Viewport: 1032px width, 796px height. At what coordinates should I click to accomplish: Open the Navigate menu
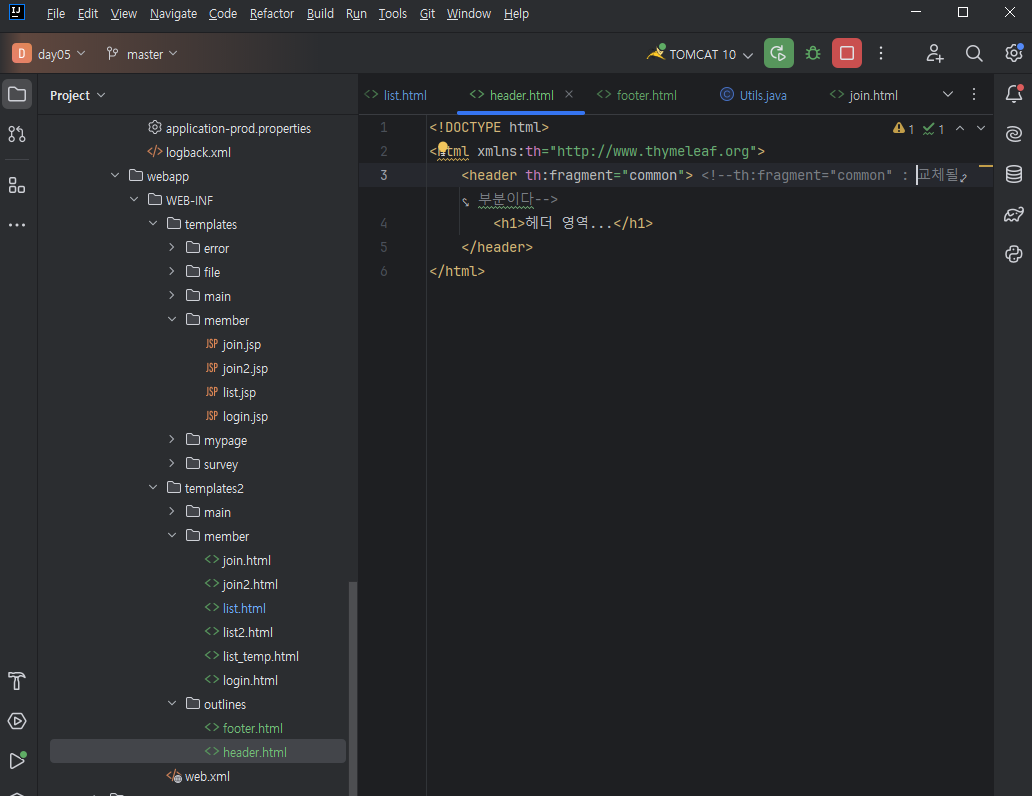click(173, 13)
